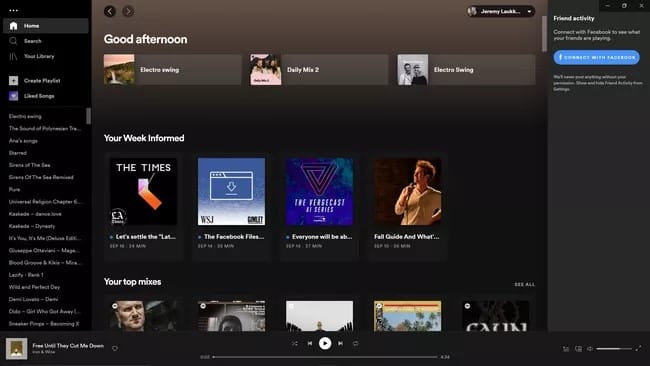Screen dimensions: 650x366
Task: Skip to previous track
Action: click(x=310, y=344)
